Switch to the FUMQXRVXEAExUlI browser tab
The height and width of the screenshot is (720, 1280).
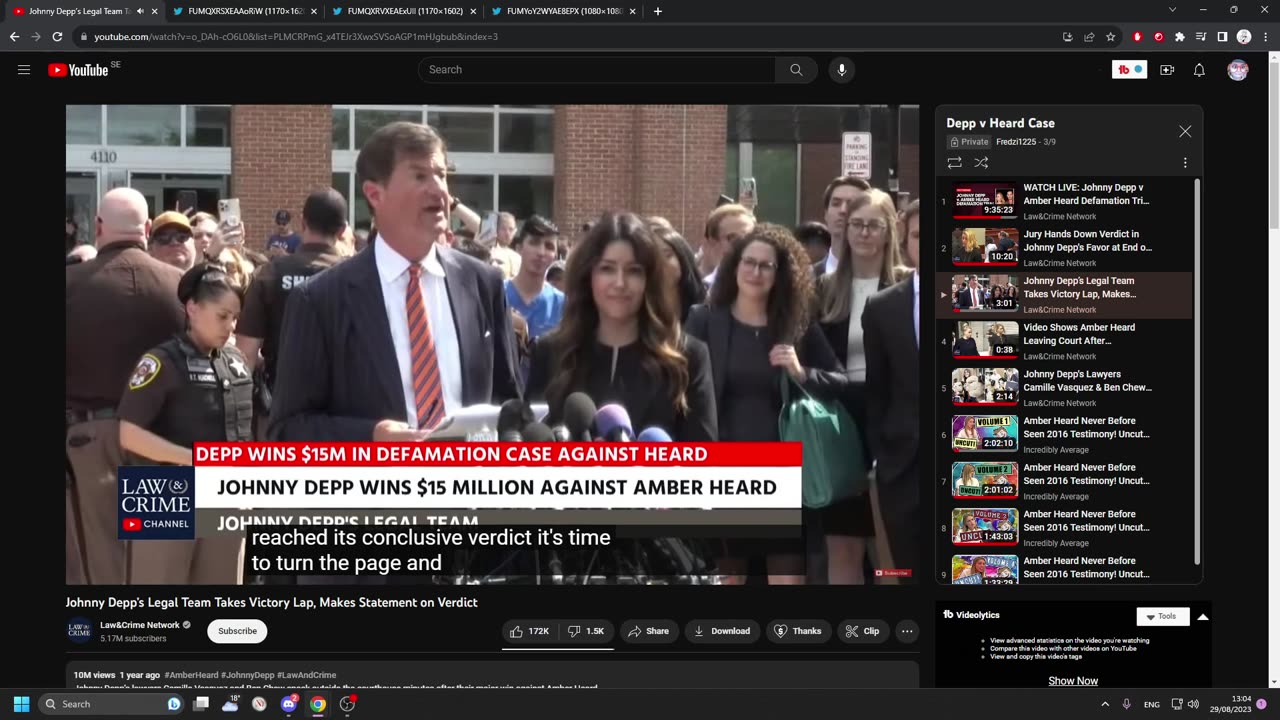(x=405, y=11)
